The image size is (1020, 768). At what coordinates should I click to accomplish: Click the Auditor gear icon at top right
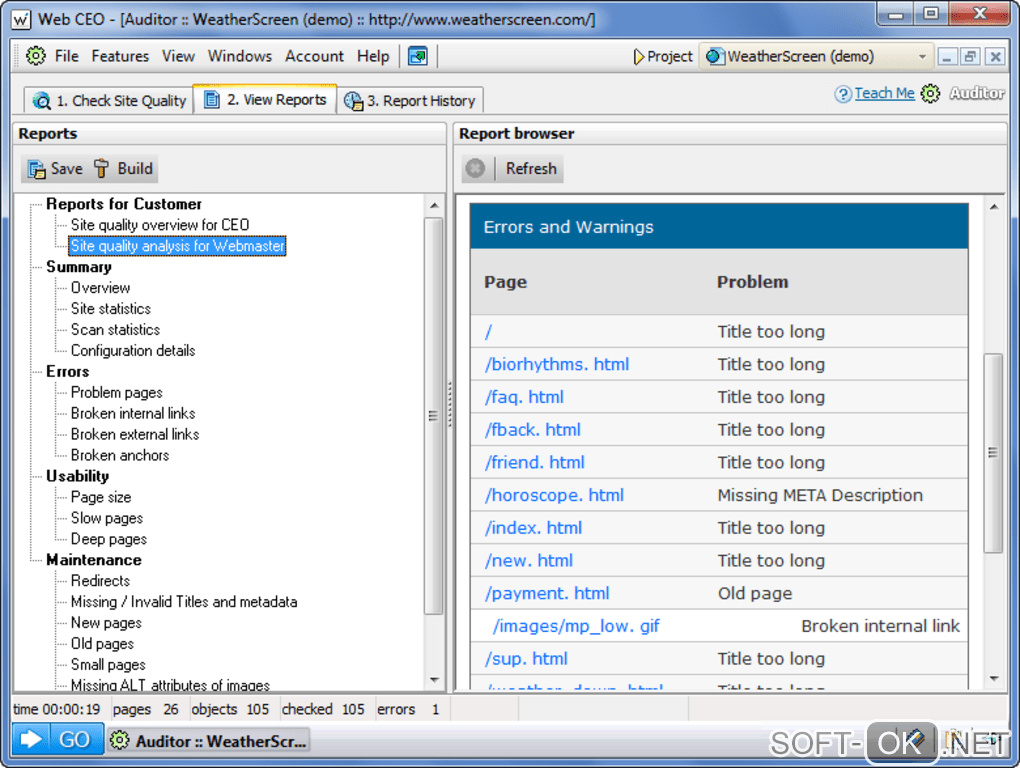point(931,94)
